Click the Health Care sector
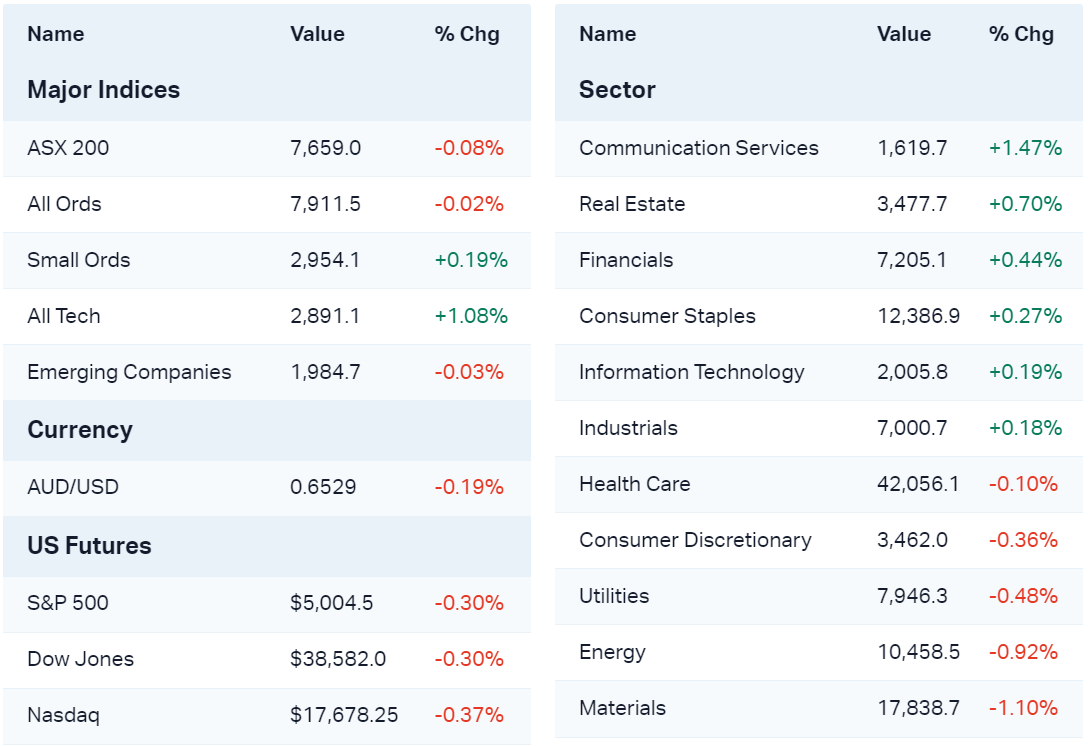Image resolution: width=1089 pixels, height=746 pixels. coord(634,484)
